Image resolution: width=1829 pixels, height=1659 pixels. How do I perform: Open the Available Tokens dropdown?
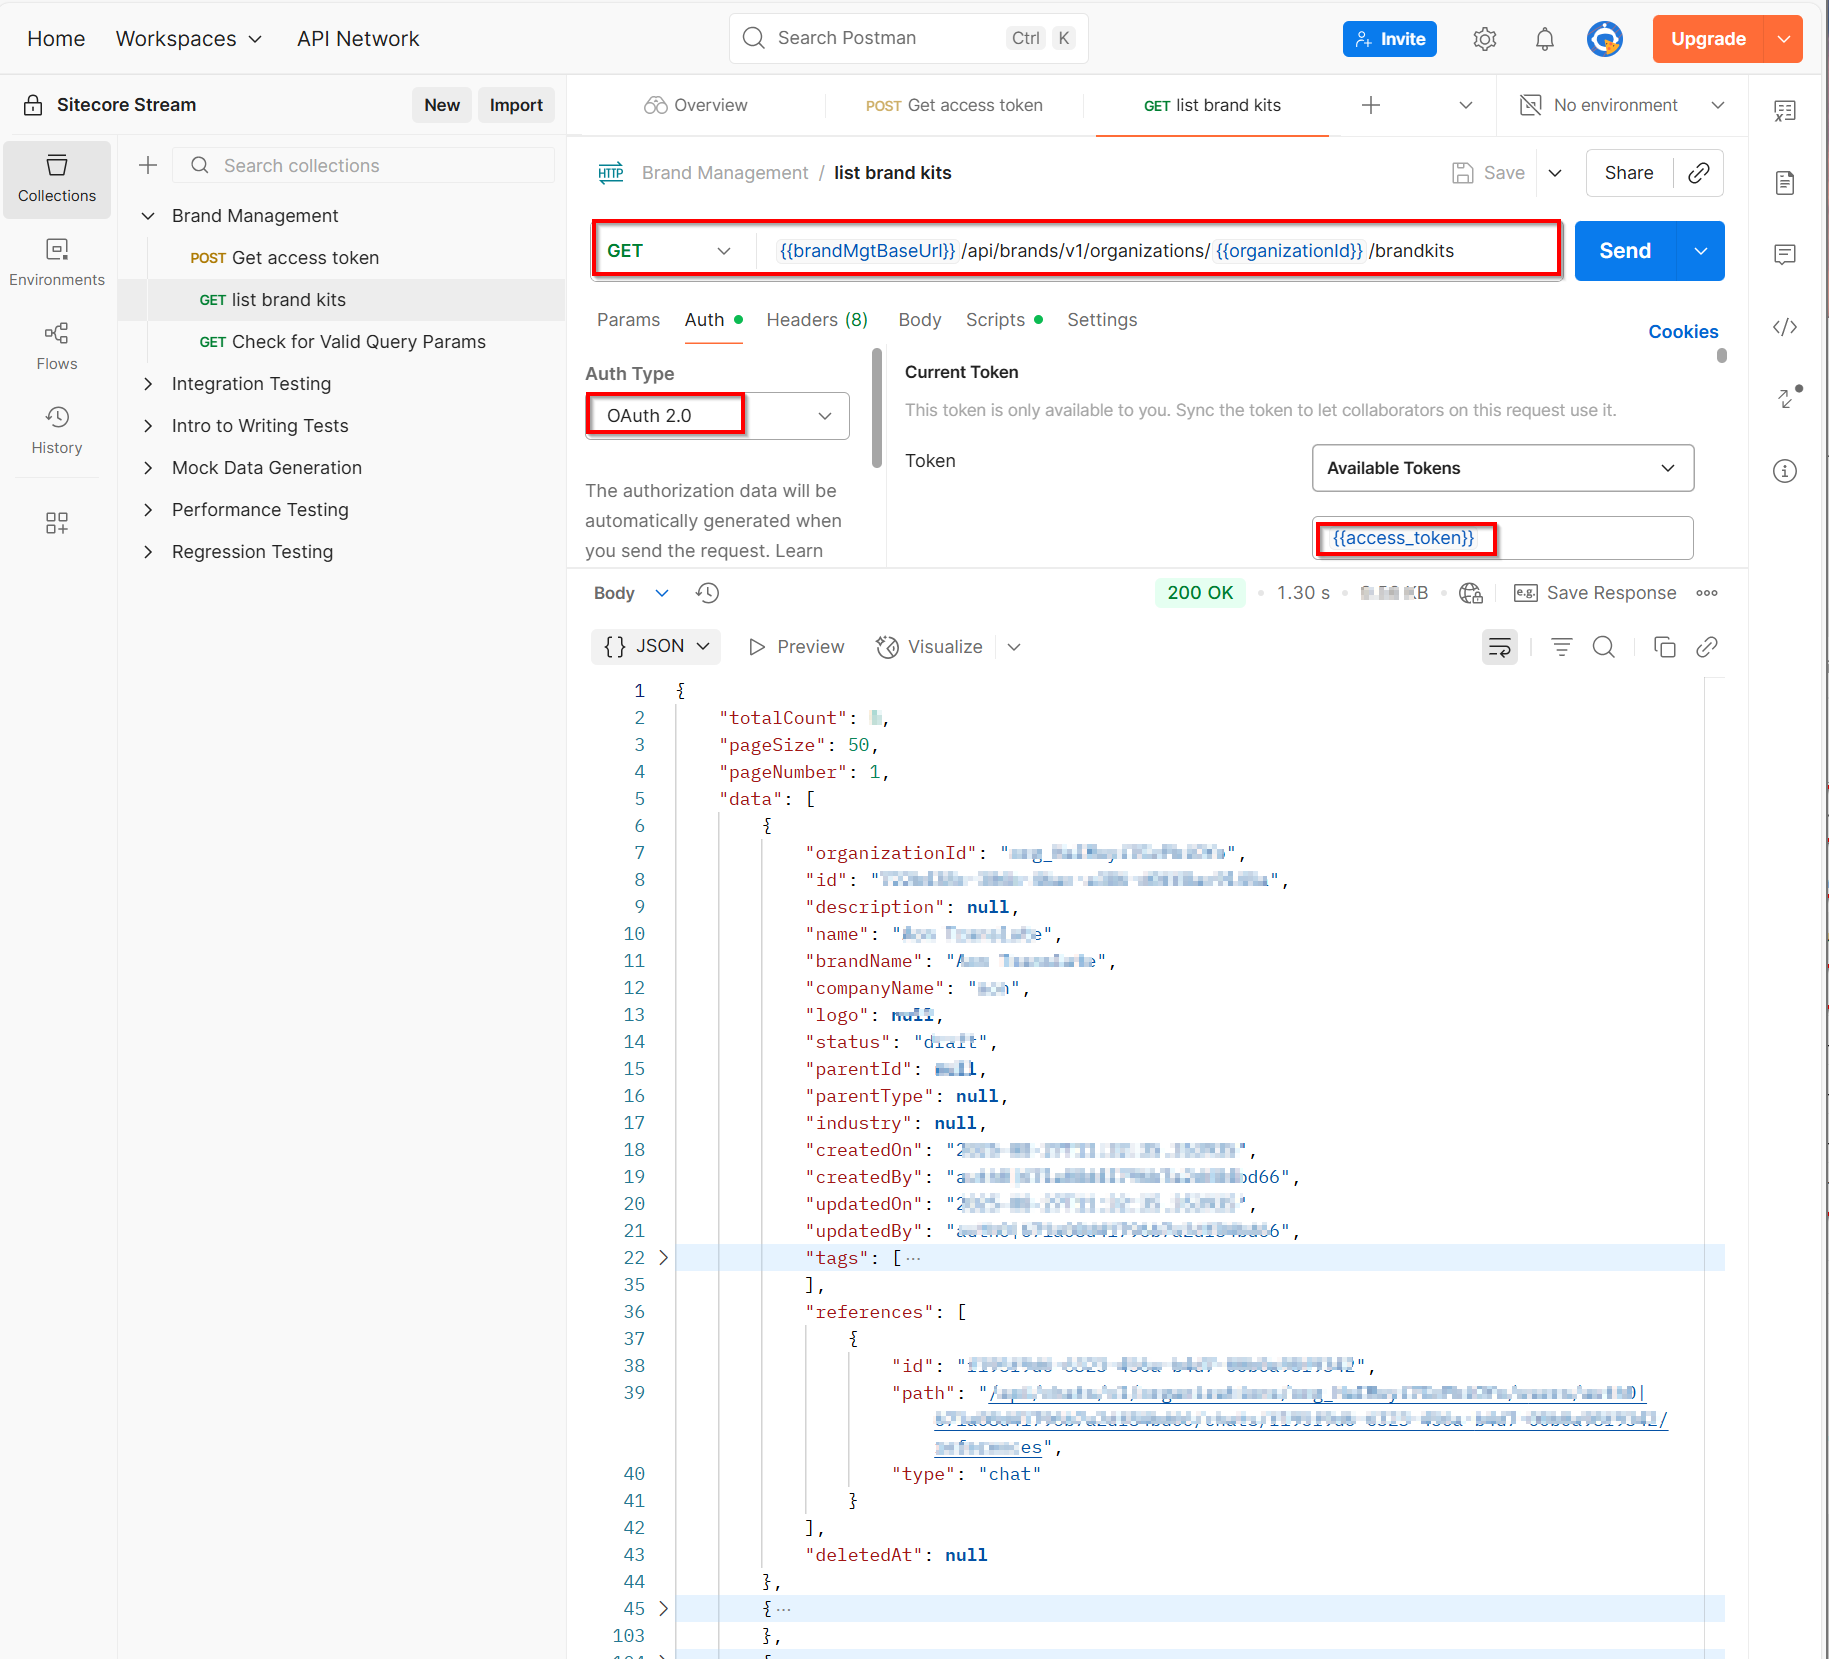tap(1502, 468)
